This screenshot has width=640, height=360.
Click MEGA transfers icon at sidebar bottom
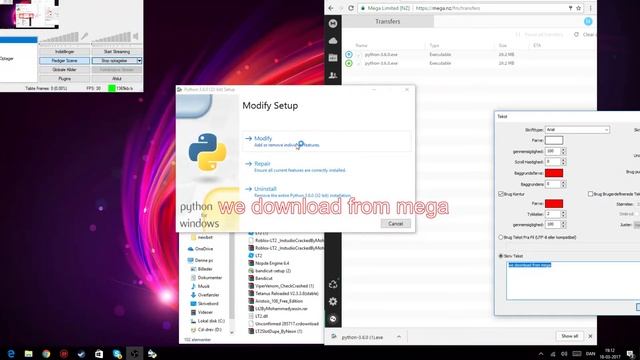pos(333,318)
